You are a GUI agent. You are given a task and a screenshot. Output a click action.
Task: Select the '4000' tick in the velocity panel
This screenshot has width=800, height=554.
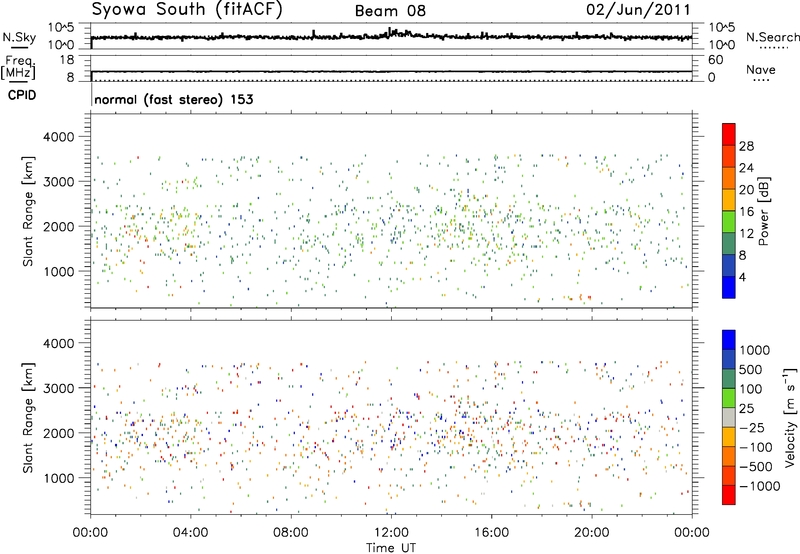coord(59,343)
